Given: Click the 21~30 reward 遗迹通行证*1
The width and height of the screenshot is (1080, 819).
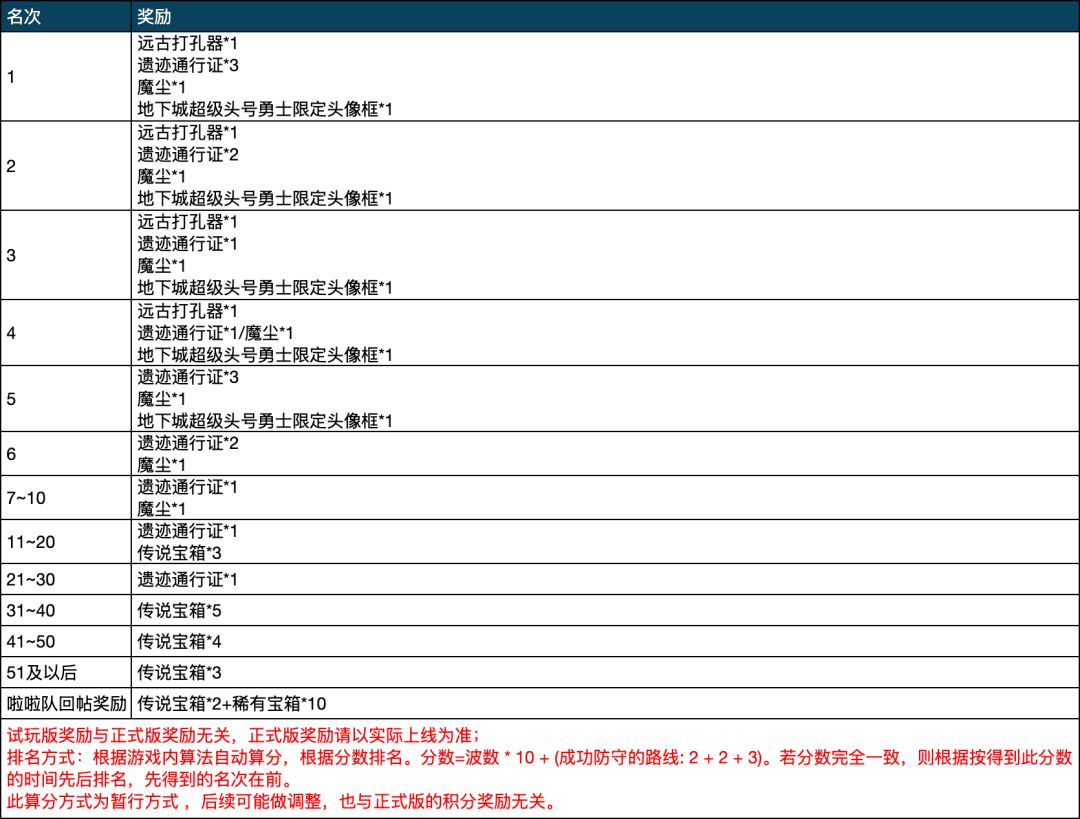Looking at the screenshot, I should point(187,579).
